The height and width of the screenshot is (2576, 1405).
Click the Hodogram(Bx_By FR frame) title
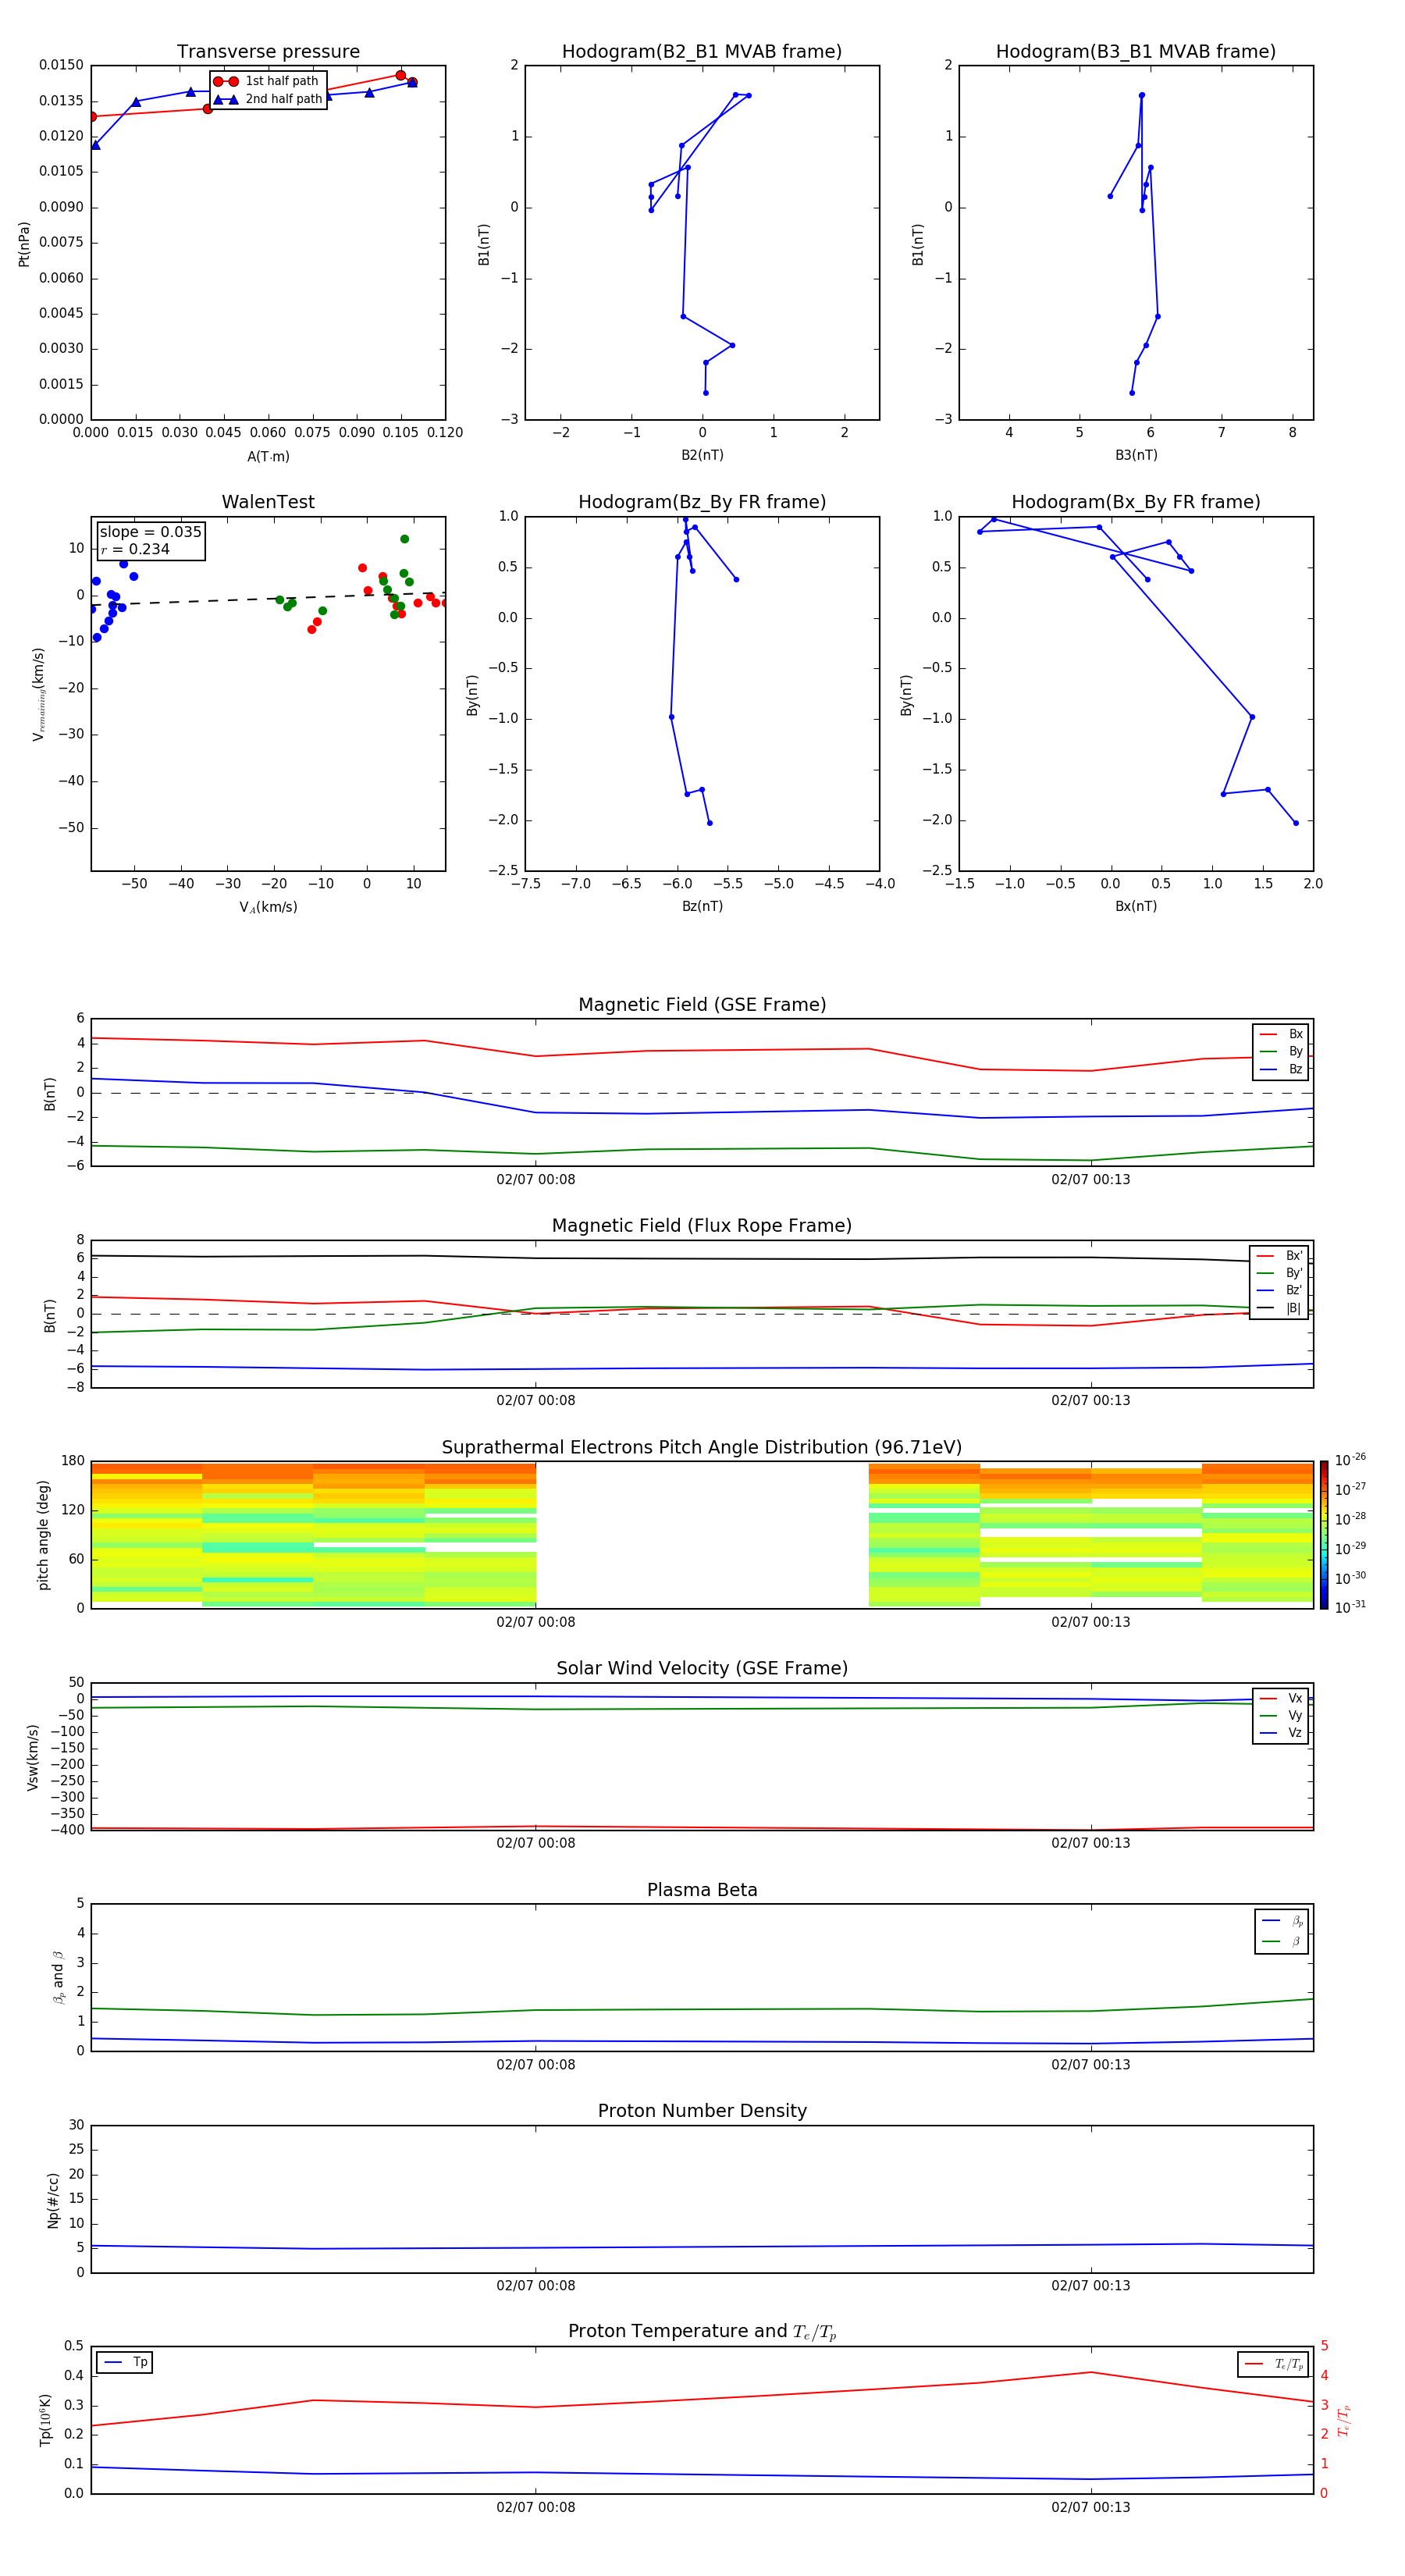point(1136,502)
